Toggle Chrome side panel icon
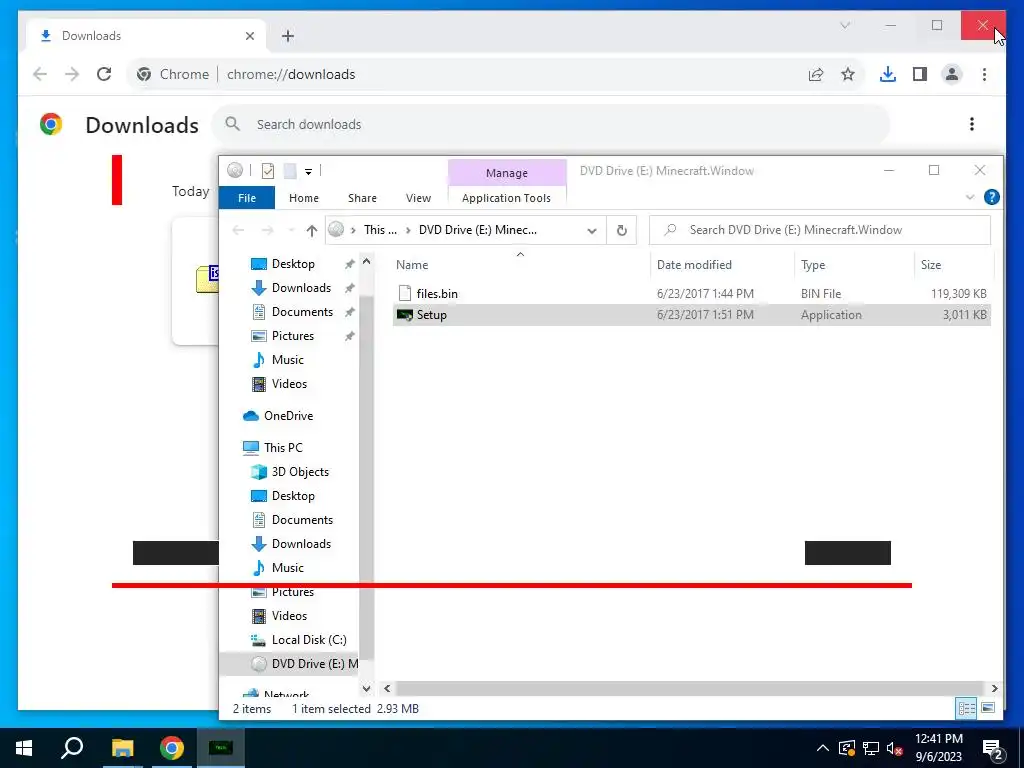 click(x=920, y=74)
